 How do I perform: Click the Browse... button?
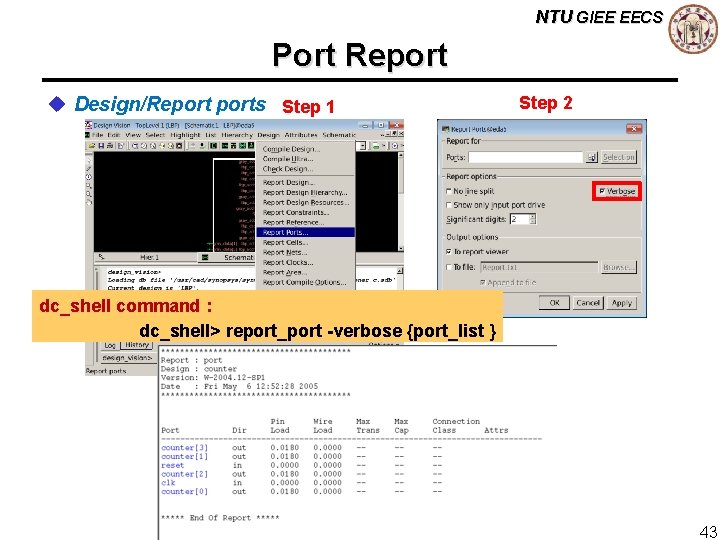[x=619, y=267]
